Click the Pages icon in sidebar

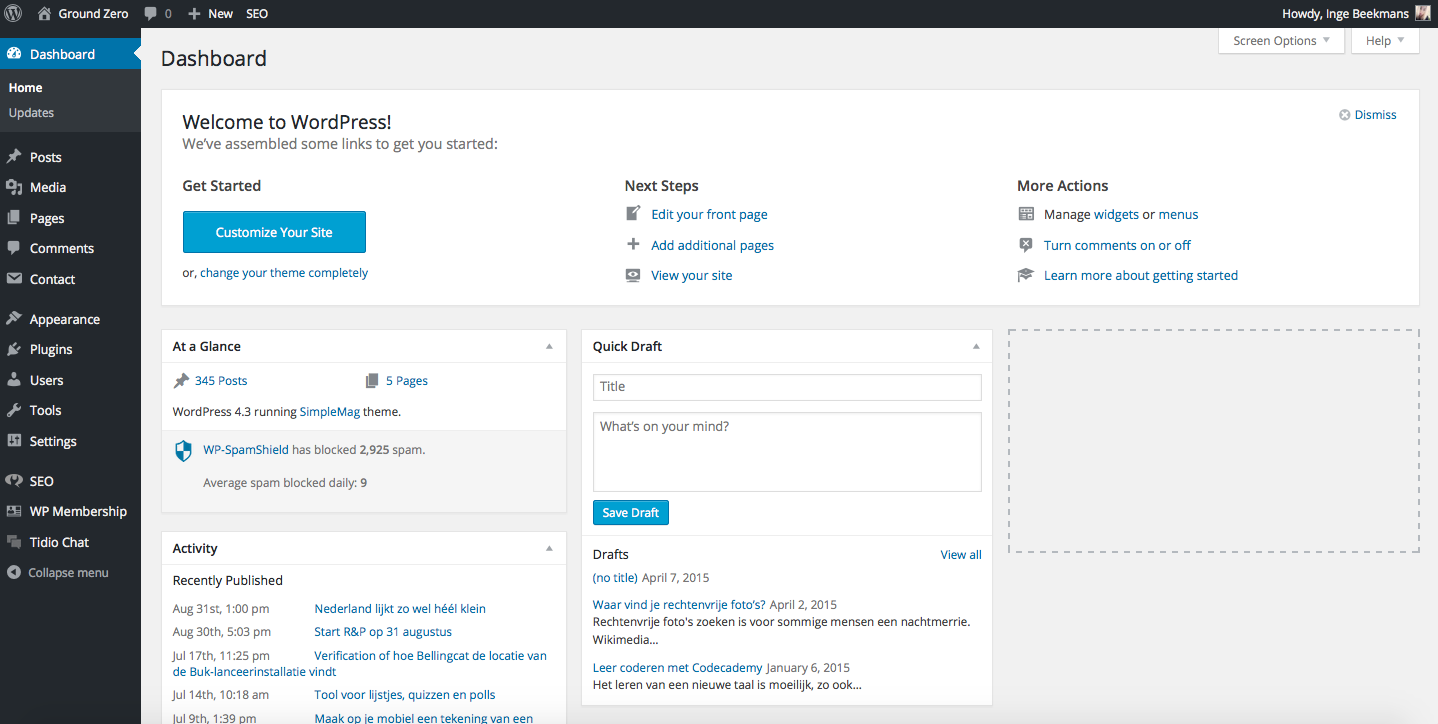[x=14, y=218]
